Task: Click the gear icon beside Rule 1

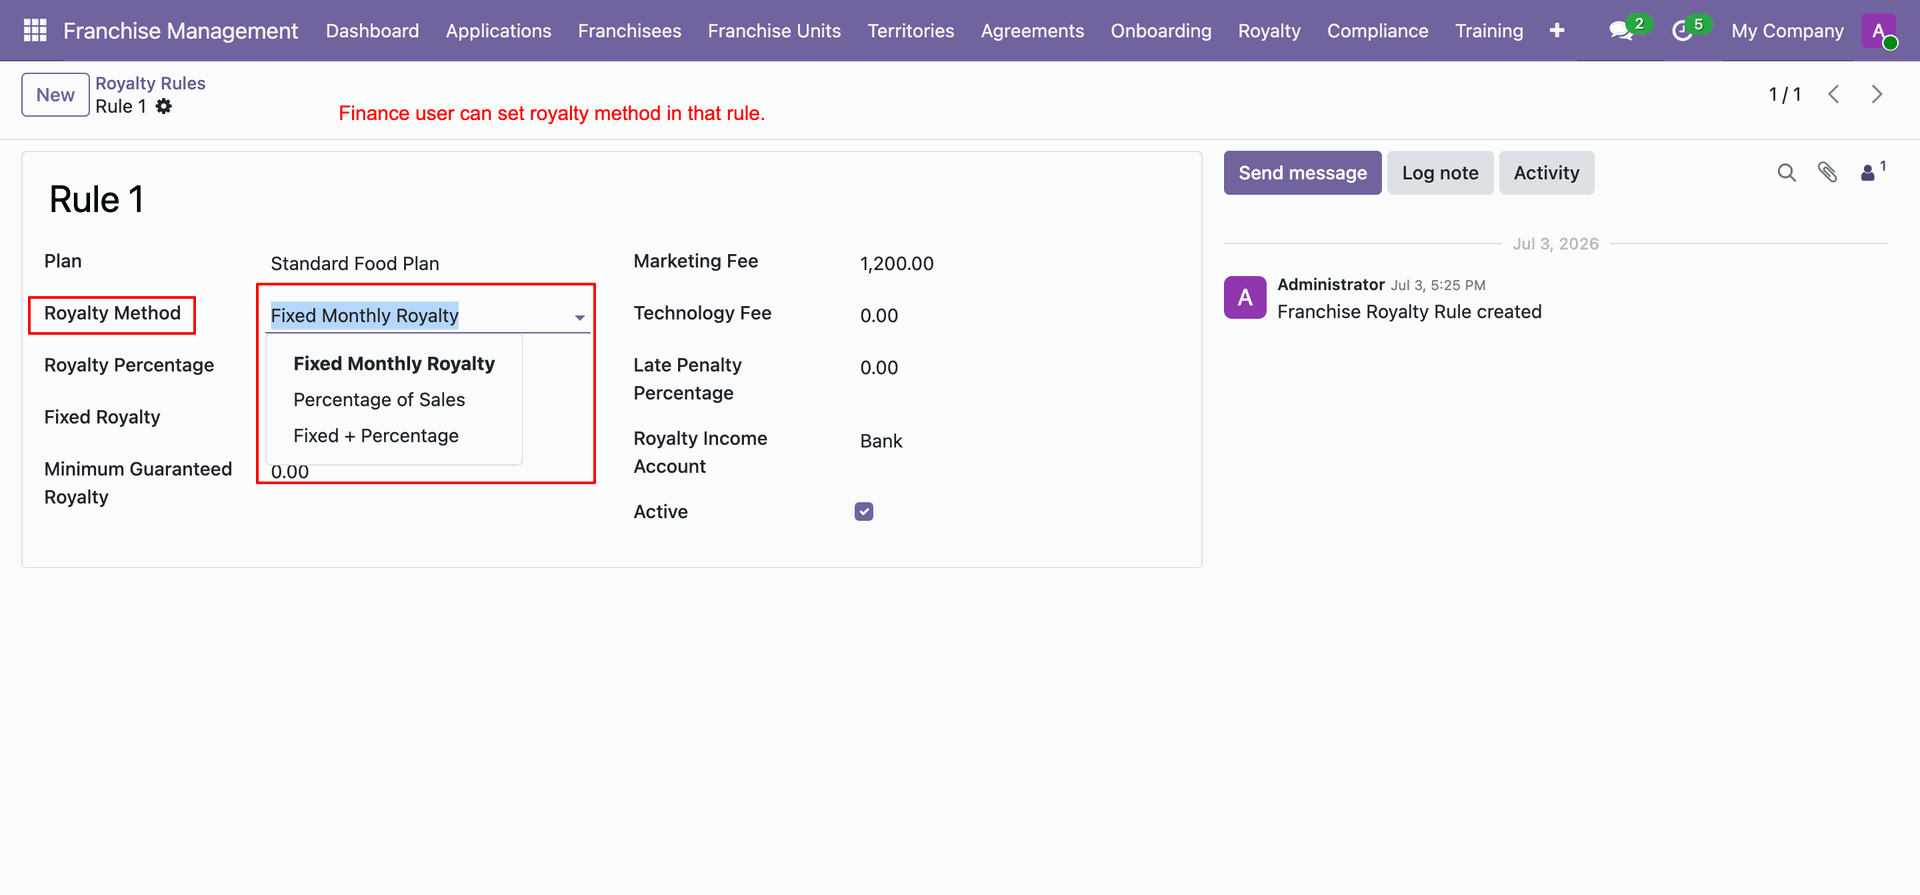Action: tap(164, 106)
